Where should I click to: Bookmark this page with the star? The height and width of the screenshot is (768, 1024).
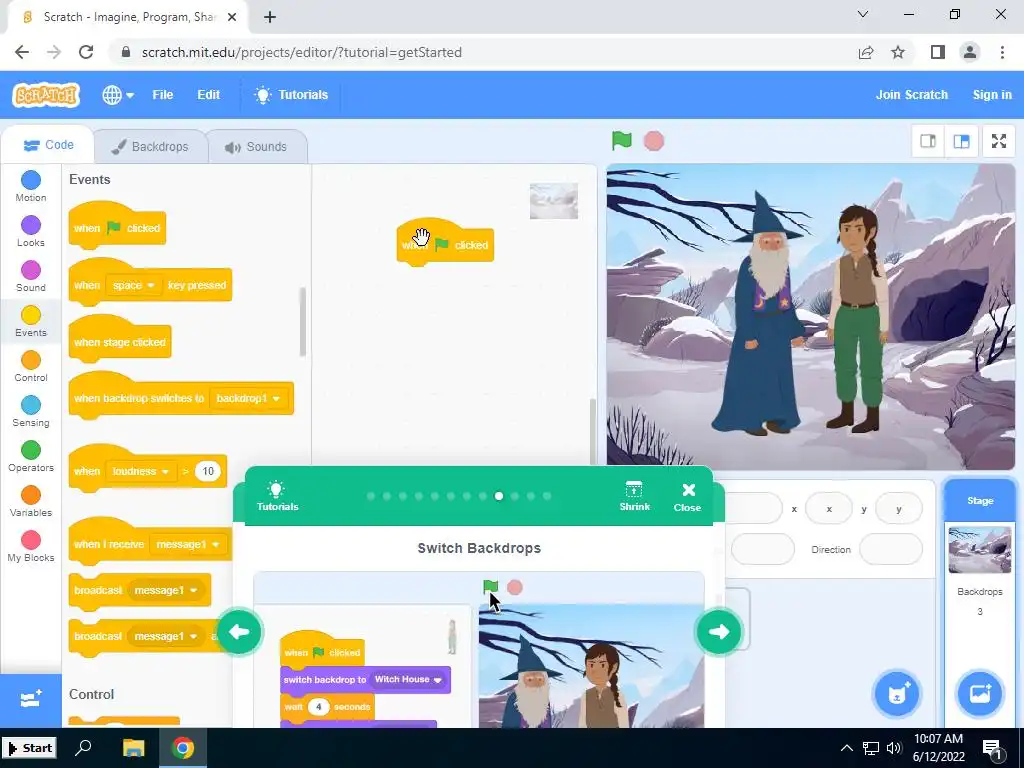point(898,52)
